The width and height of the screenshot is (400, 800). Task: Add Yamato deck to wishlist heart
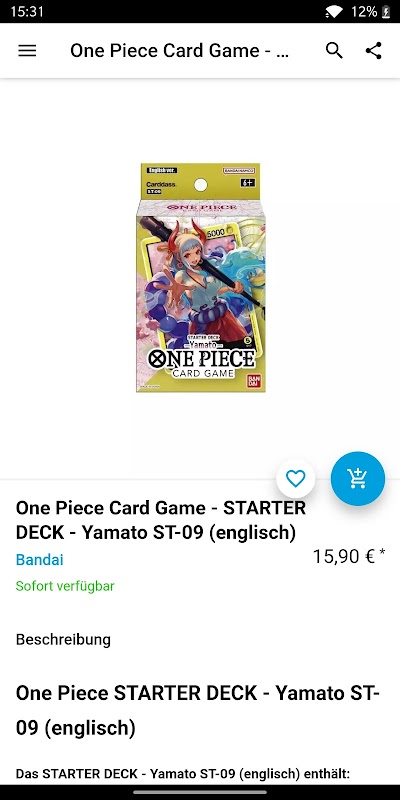295,479
